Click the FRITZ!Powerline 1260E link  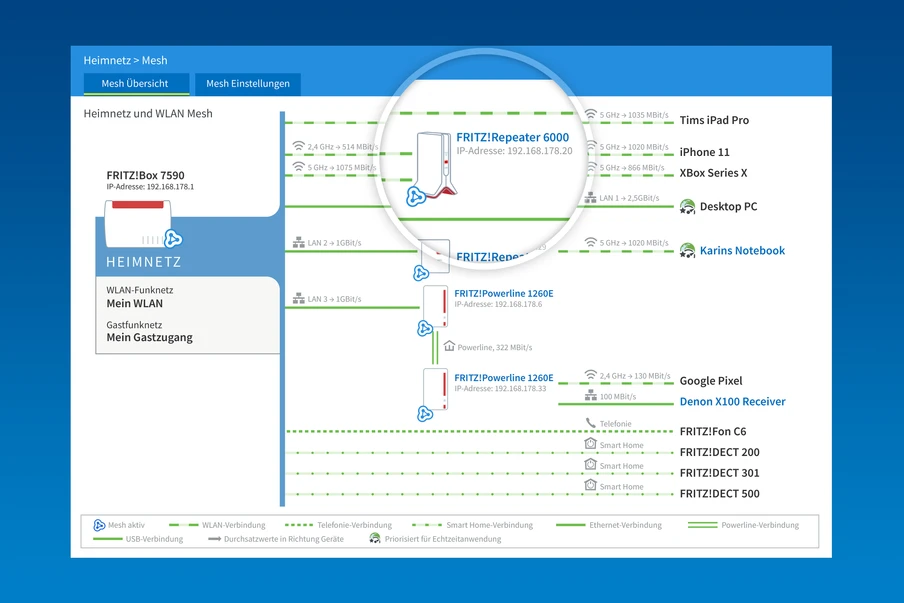[x=502, y=293]
